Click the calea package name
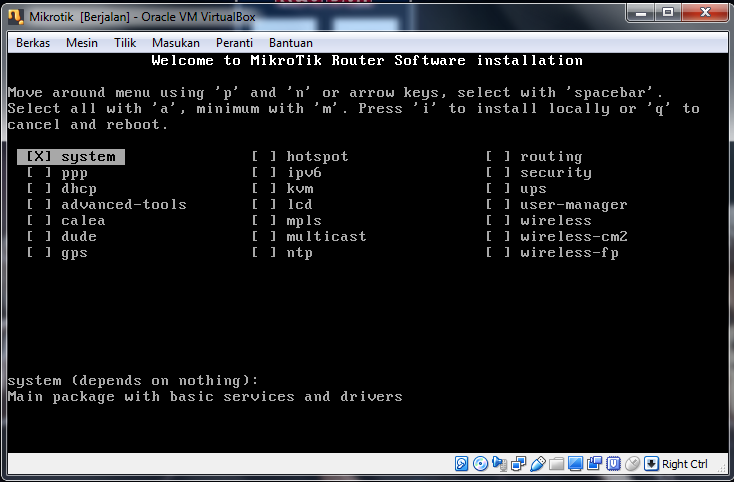 click(x=83, y=221)
